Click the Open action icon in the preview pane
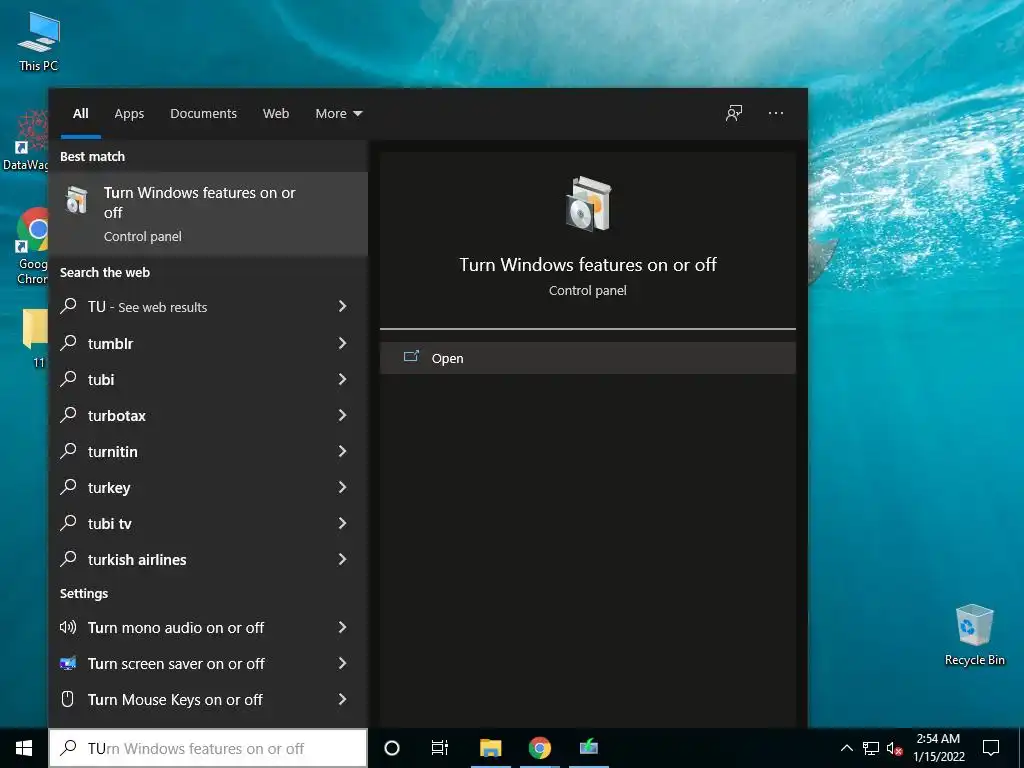The height and width of the screenshot is (768, 1024). (x=411, y=357)
